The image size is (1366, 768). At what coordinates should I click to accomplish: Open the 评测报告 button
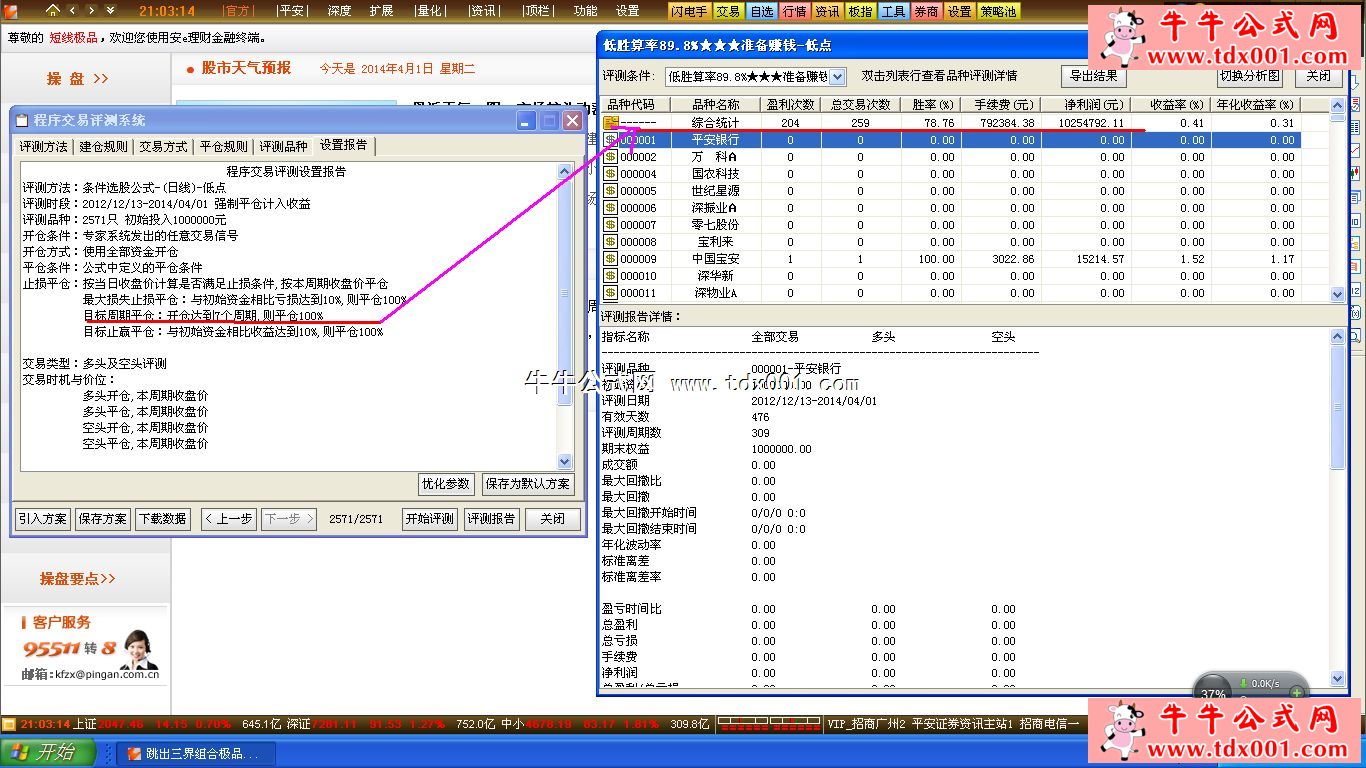coord(491,519)
